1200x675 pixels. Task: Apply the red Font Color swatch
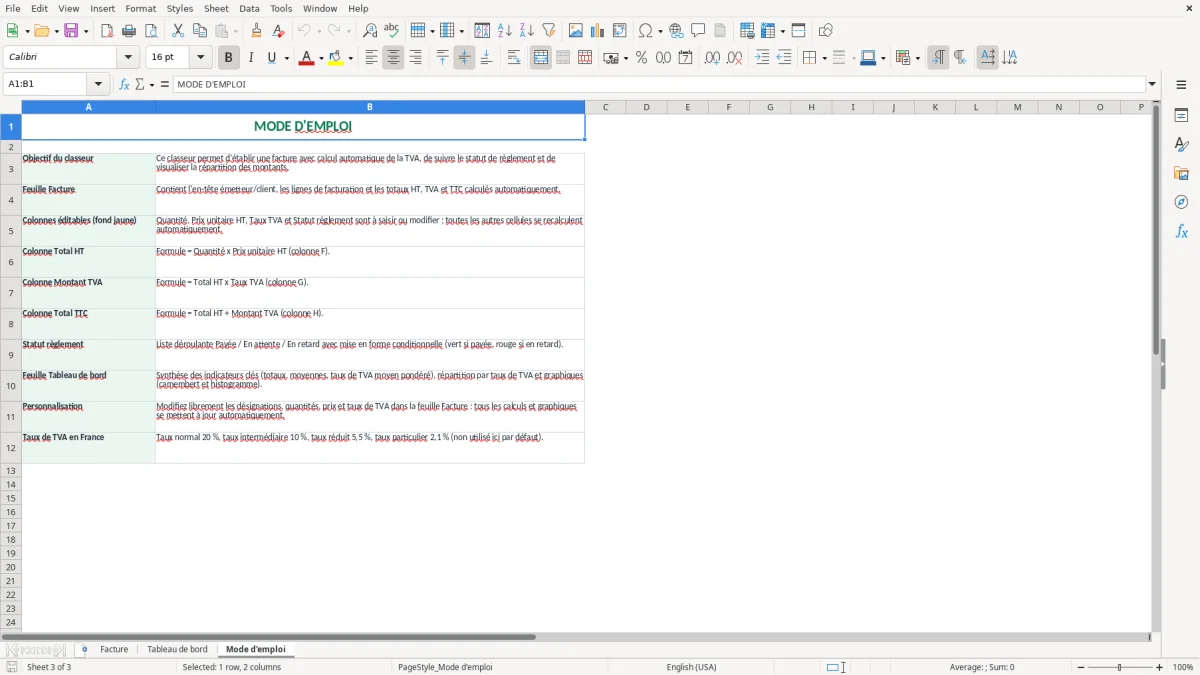click(306, 58)
